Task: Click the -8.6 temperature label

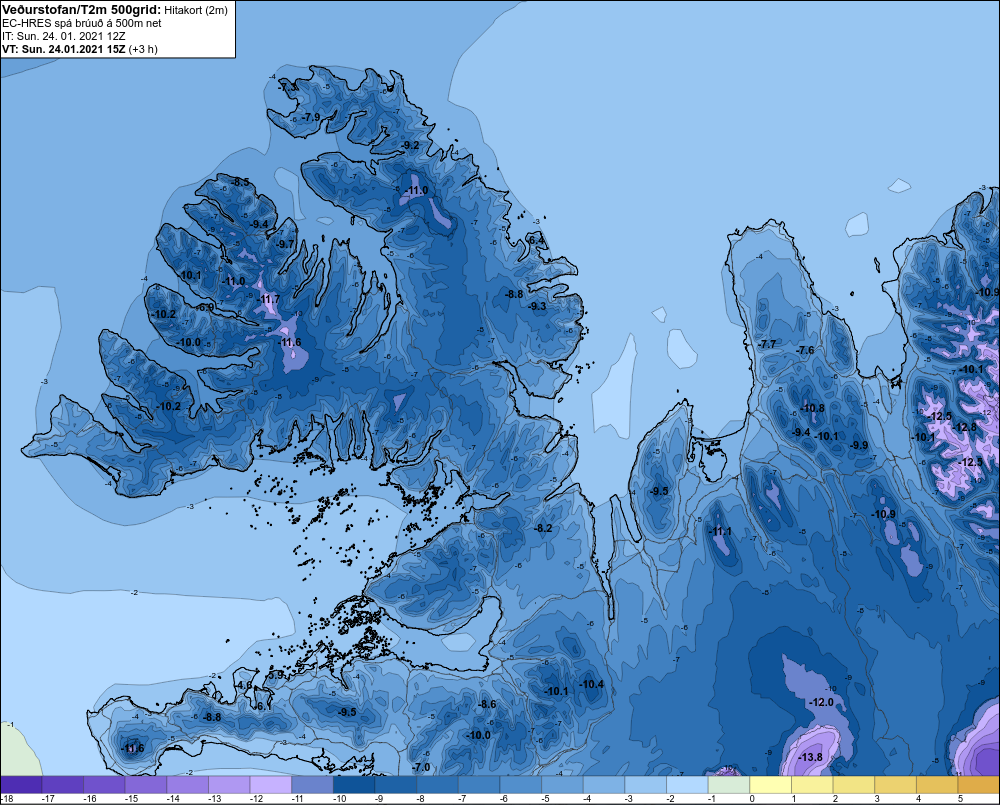Action: point(487,704)
